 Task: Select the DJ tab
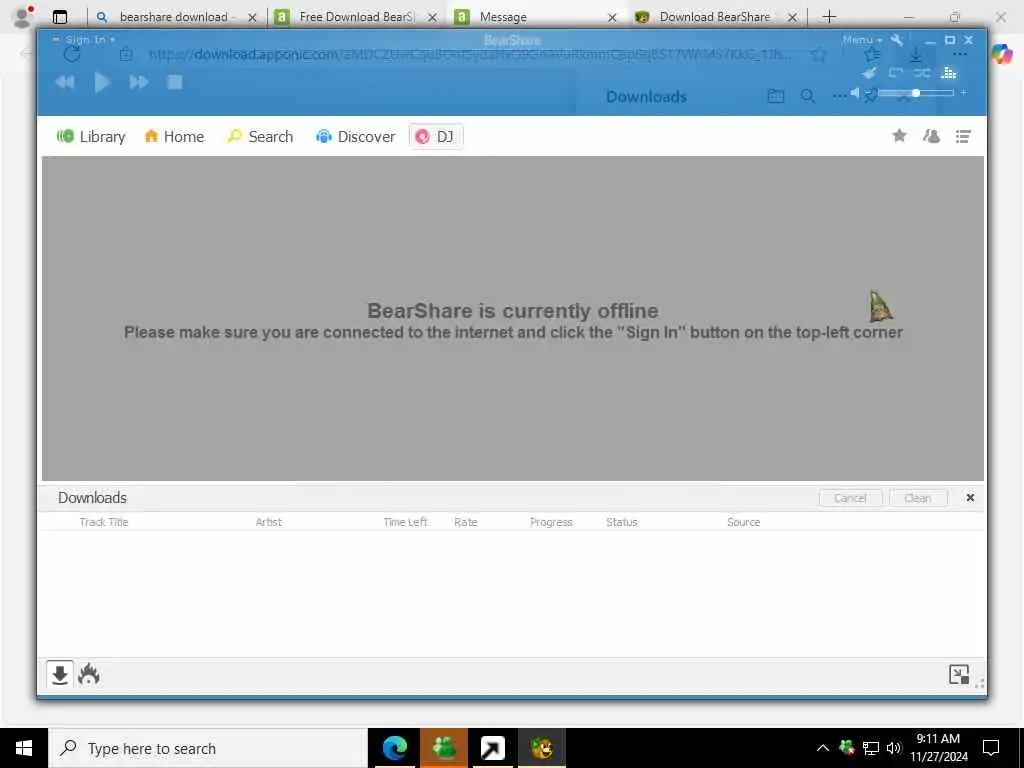[x=436, y=136]
